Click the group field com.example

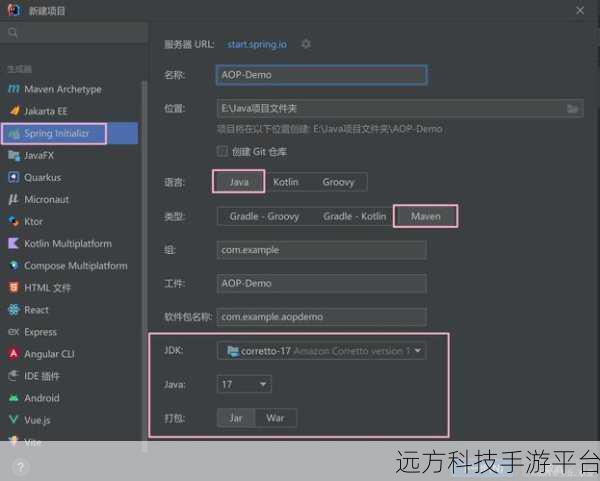pyautogui.click(x=321, y=250)
